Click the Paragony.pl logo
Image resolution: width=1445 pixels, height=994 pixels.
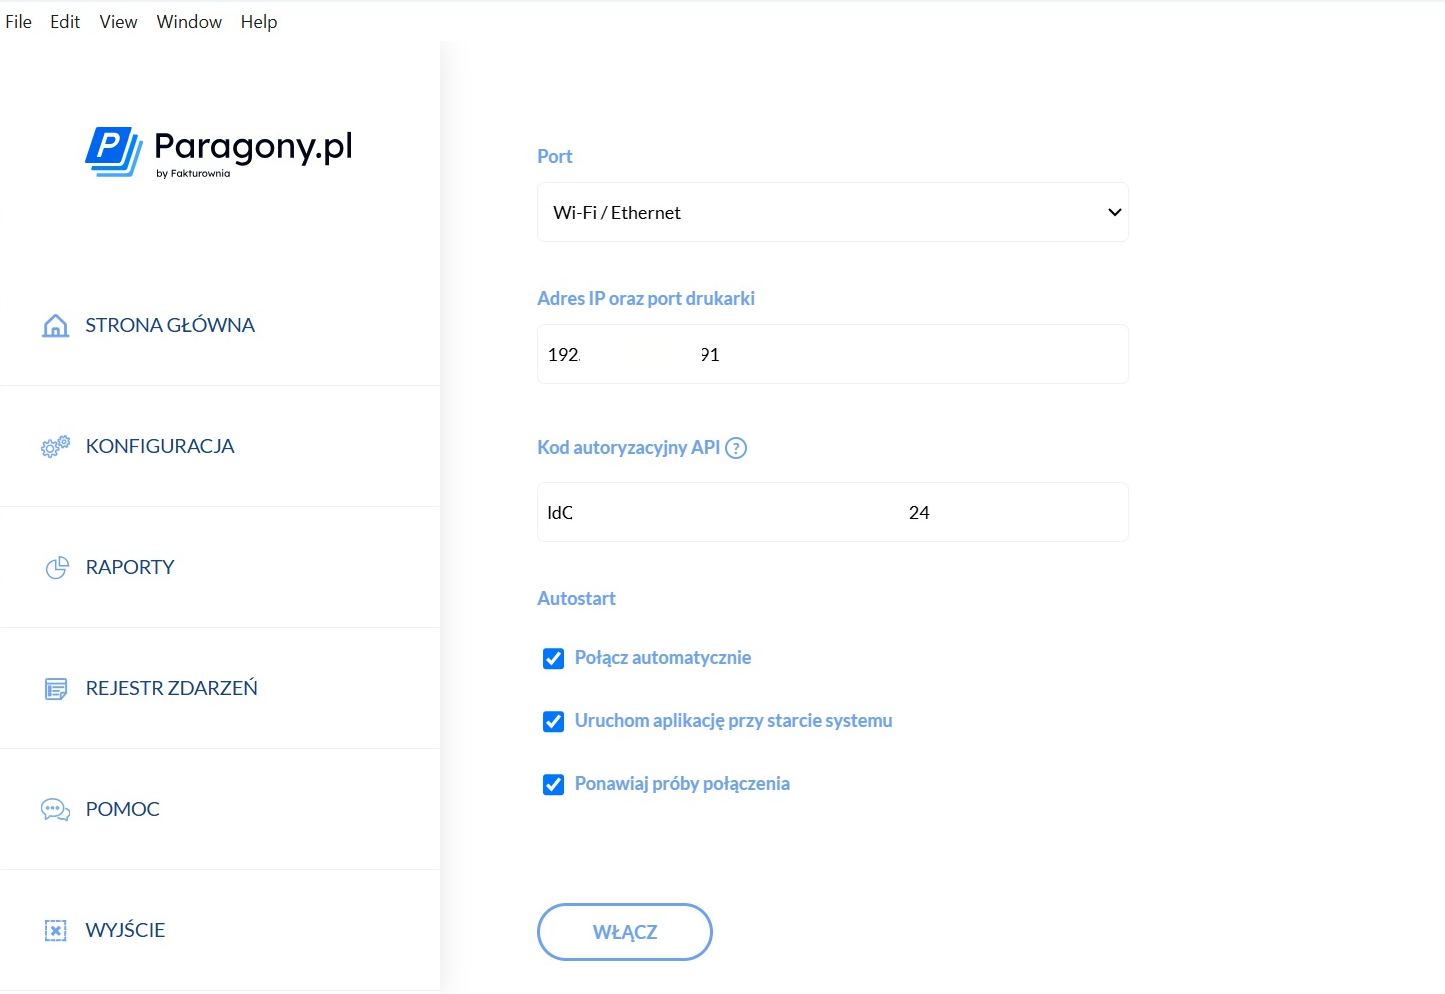[219, 152]
